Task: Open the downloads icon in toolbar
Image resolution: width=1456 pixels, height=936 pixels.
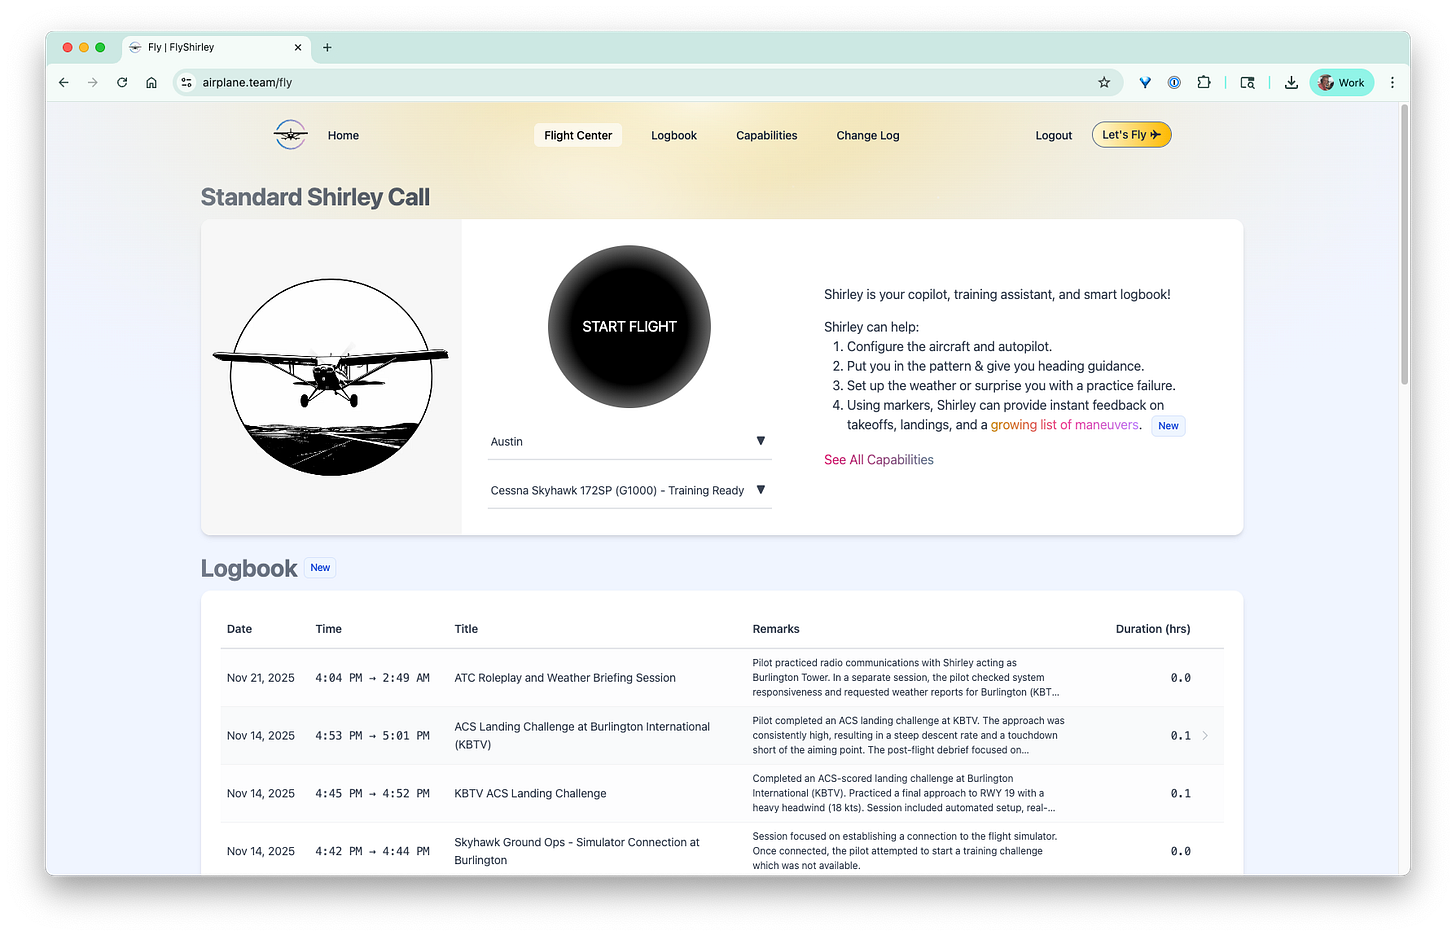Action: click(x=1291, y=83)
